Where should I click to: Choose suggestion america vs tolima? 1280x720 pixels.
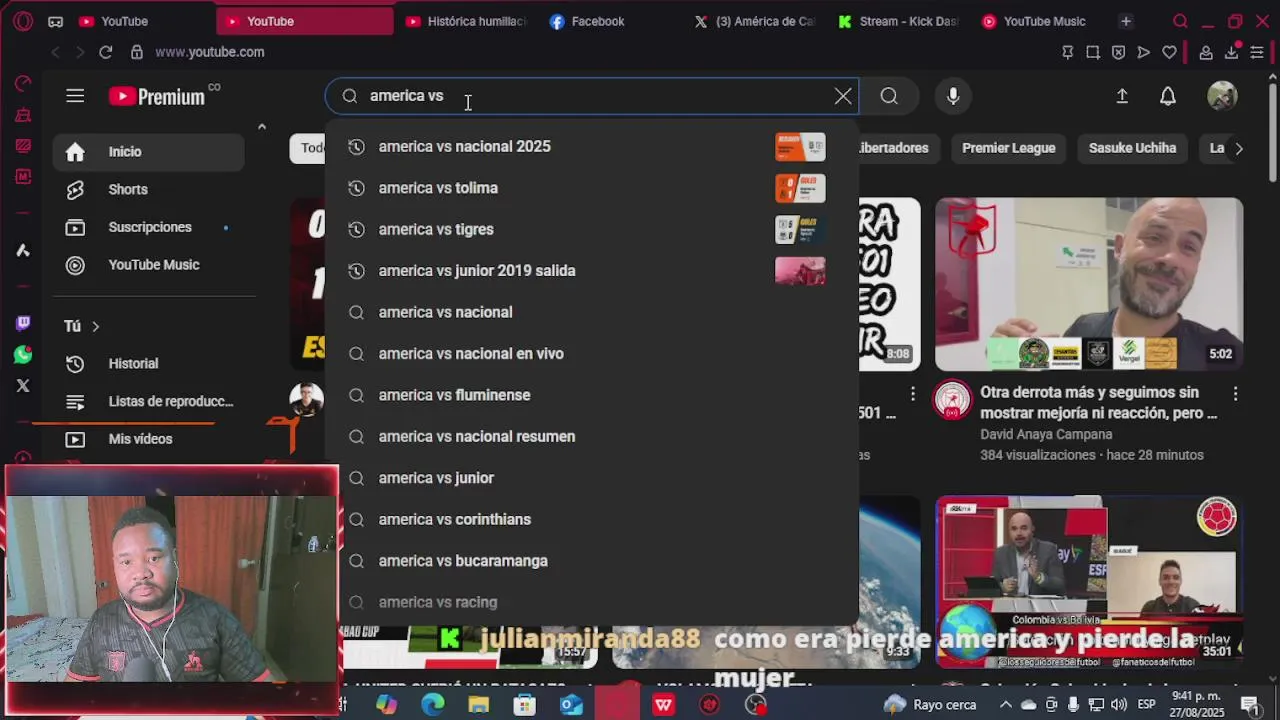tap(591, 188)
